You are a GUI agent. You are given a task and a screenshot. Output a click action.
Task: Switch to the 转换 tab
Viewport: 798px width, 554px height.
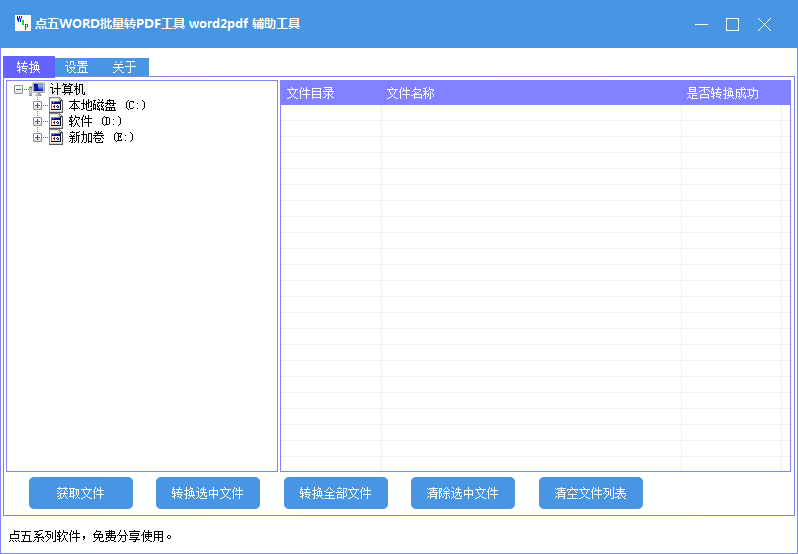(29, 67)
